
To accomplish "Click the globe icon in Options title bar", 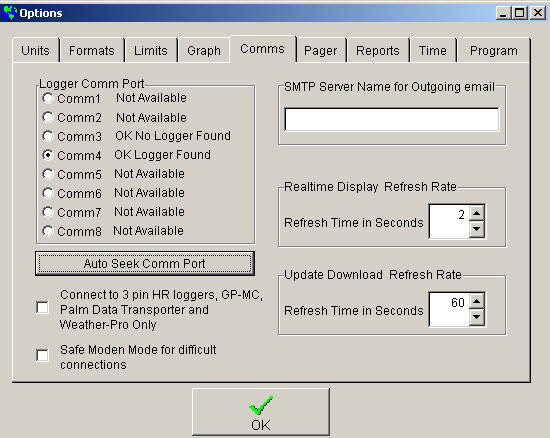I will 9,13.
